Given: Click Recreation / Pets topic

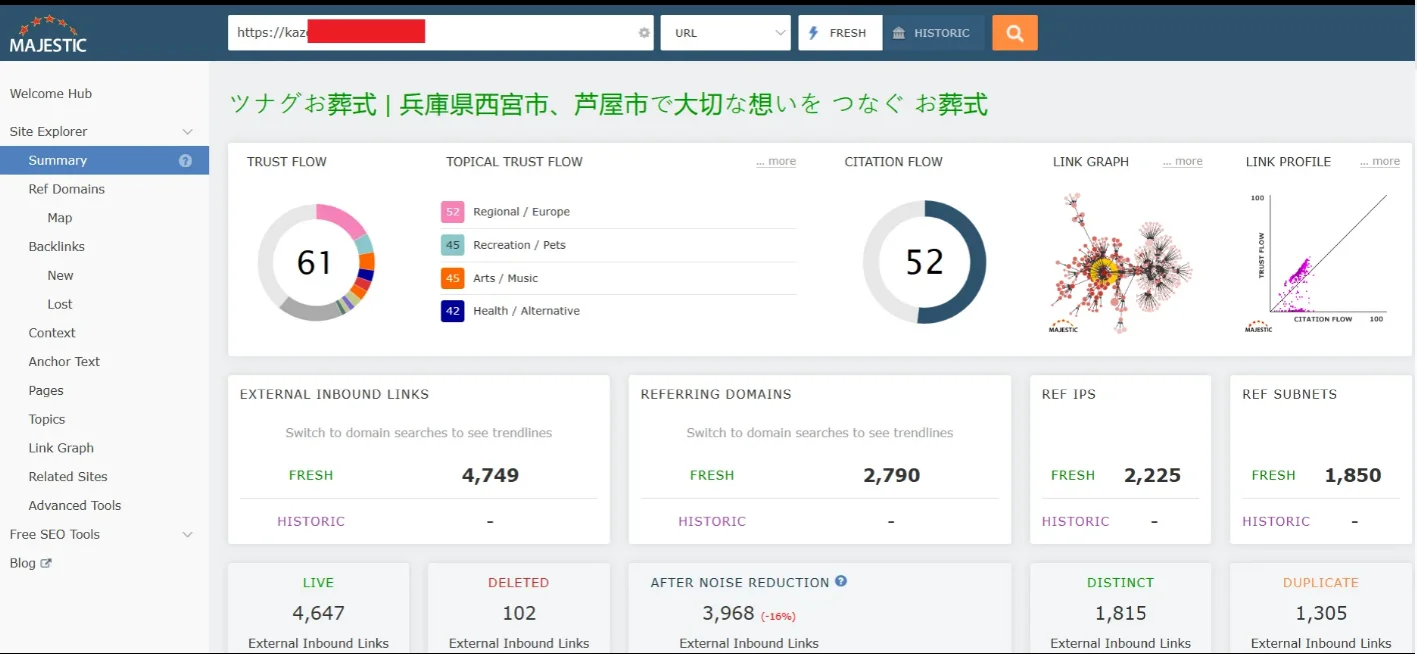Looking at the screenshot, I should click(x=519, y=245).
